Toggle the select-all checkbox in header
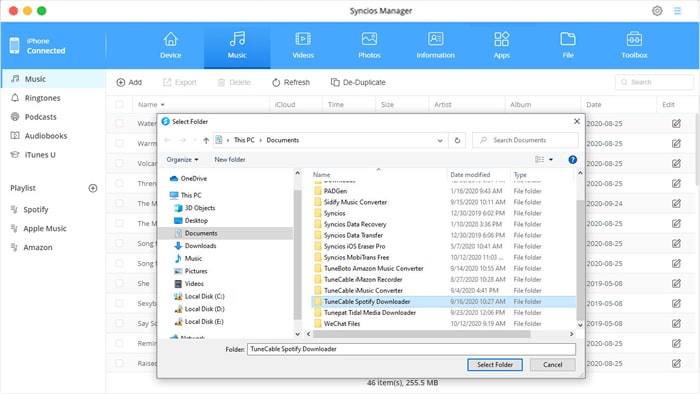Viewport: 700px width, 394px height. pos(119,104)
